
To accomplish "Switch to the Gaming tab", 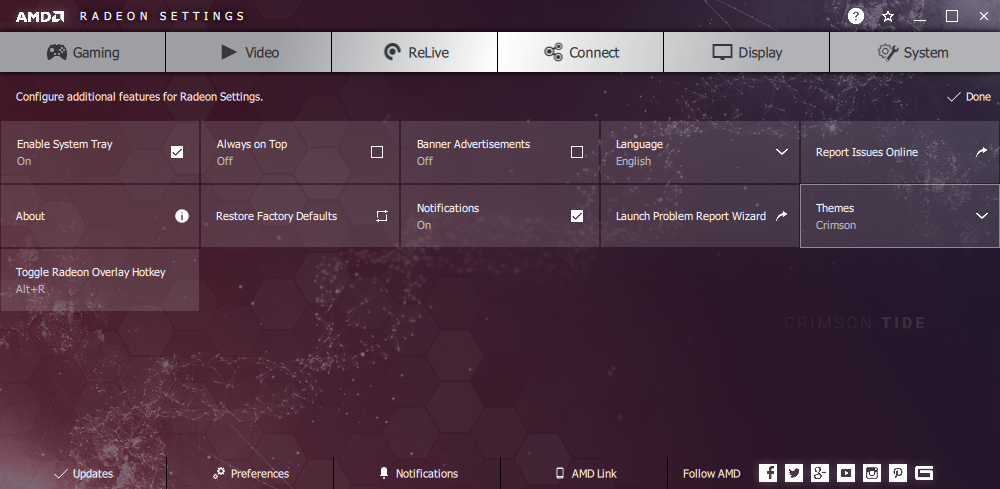I will point(83,52).
